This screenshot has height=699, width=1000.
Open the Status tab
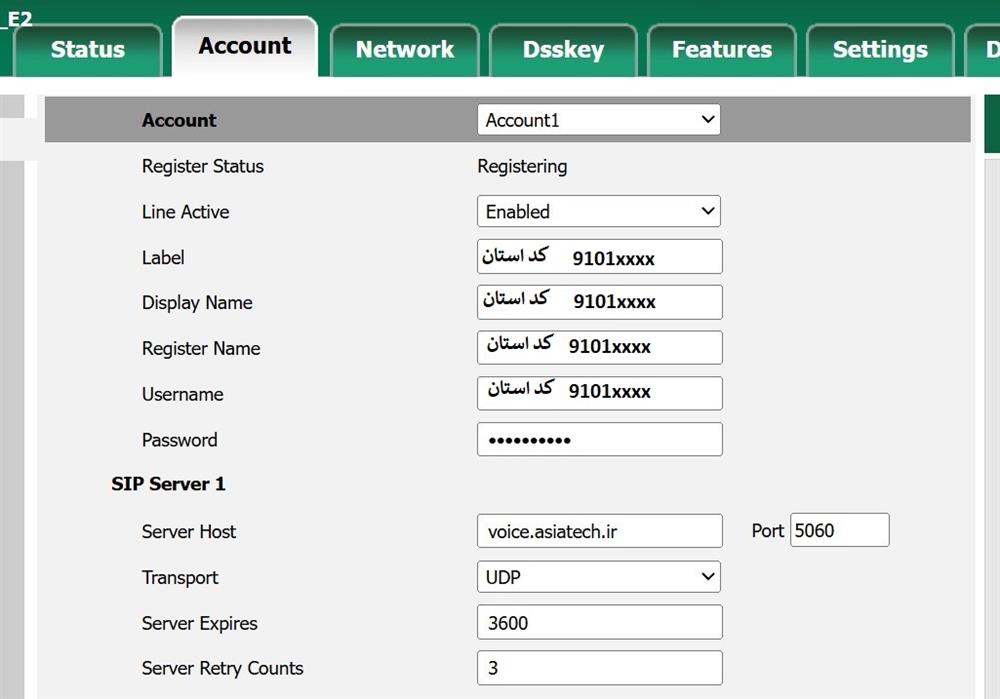point(87,50)
